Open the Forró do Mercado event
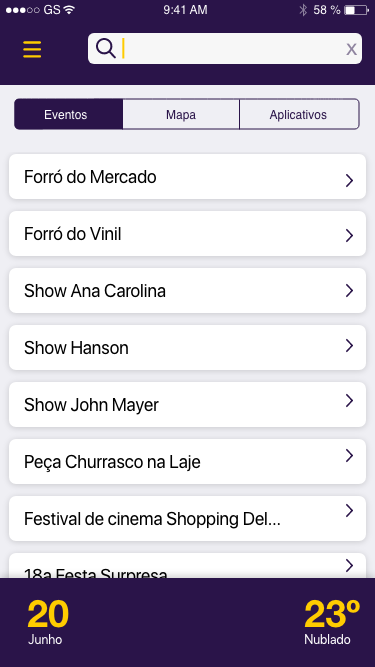Image resolution: width=375 pixels, height=667 pixels. 188,177
